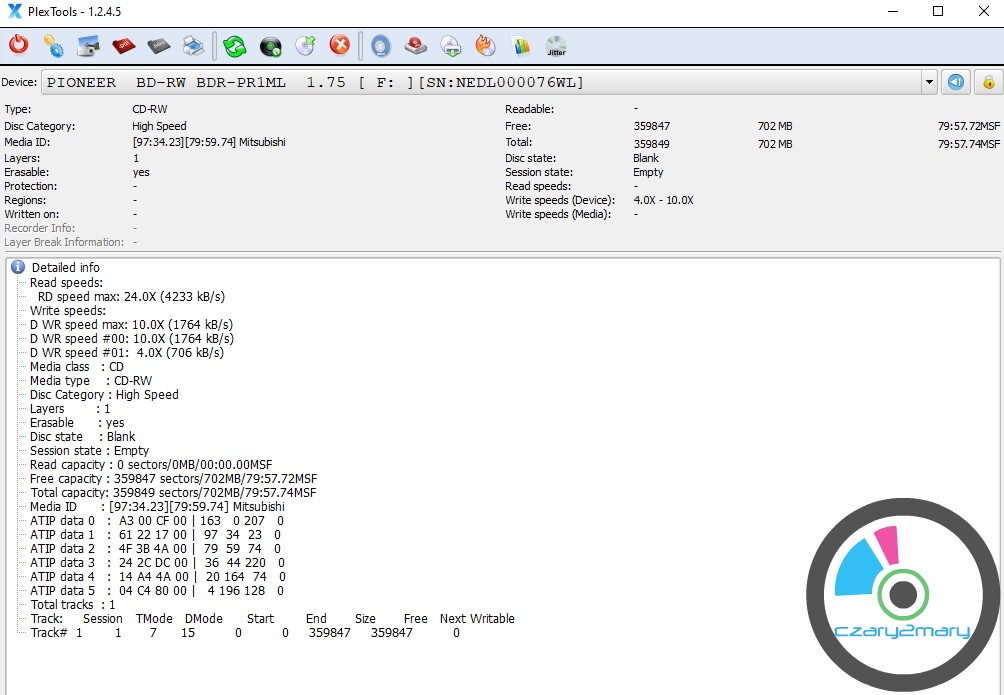The height and width of the screenshot is (695, 1004).
Task: Click the red X stop icon
Action: (340, 46)
